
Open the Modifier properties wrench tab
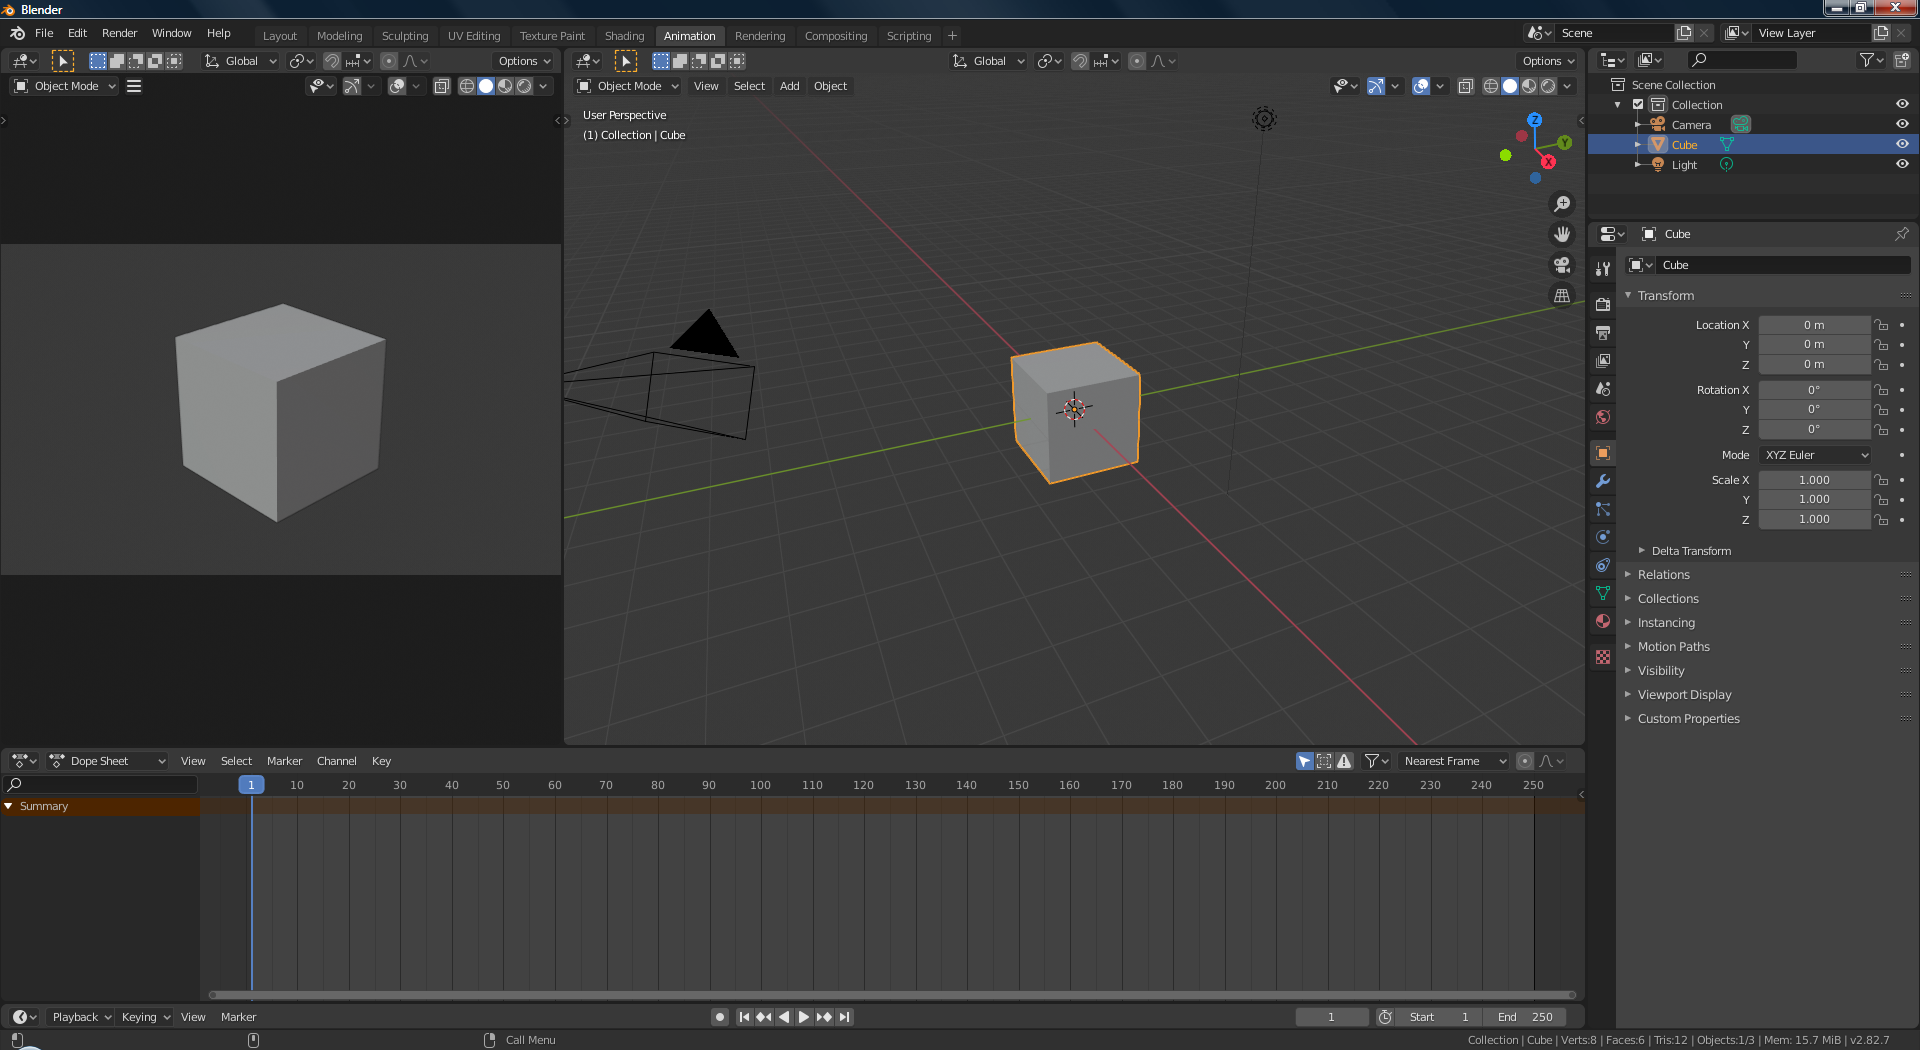(1603, 481)
